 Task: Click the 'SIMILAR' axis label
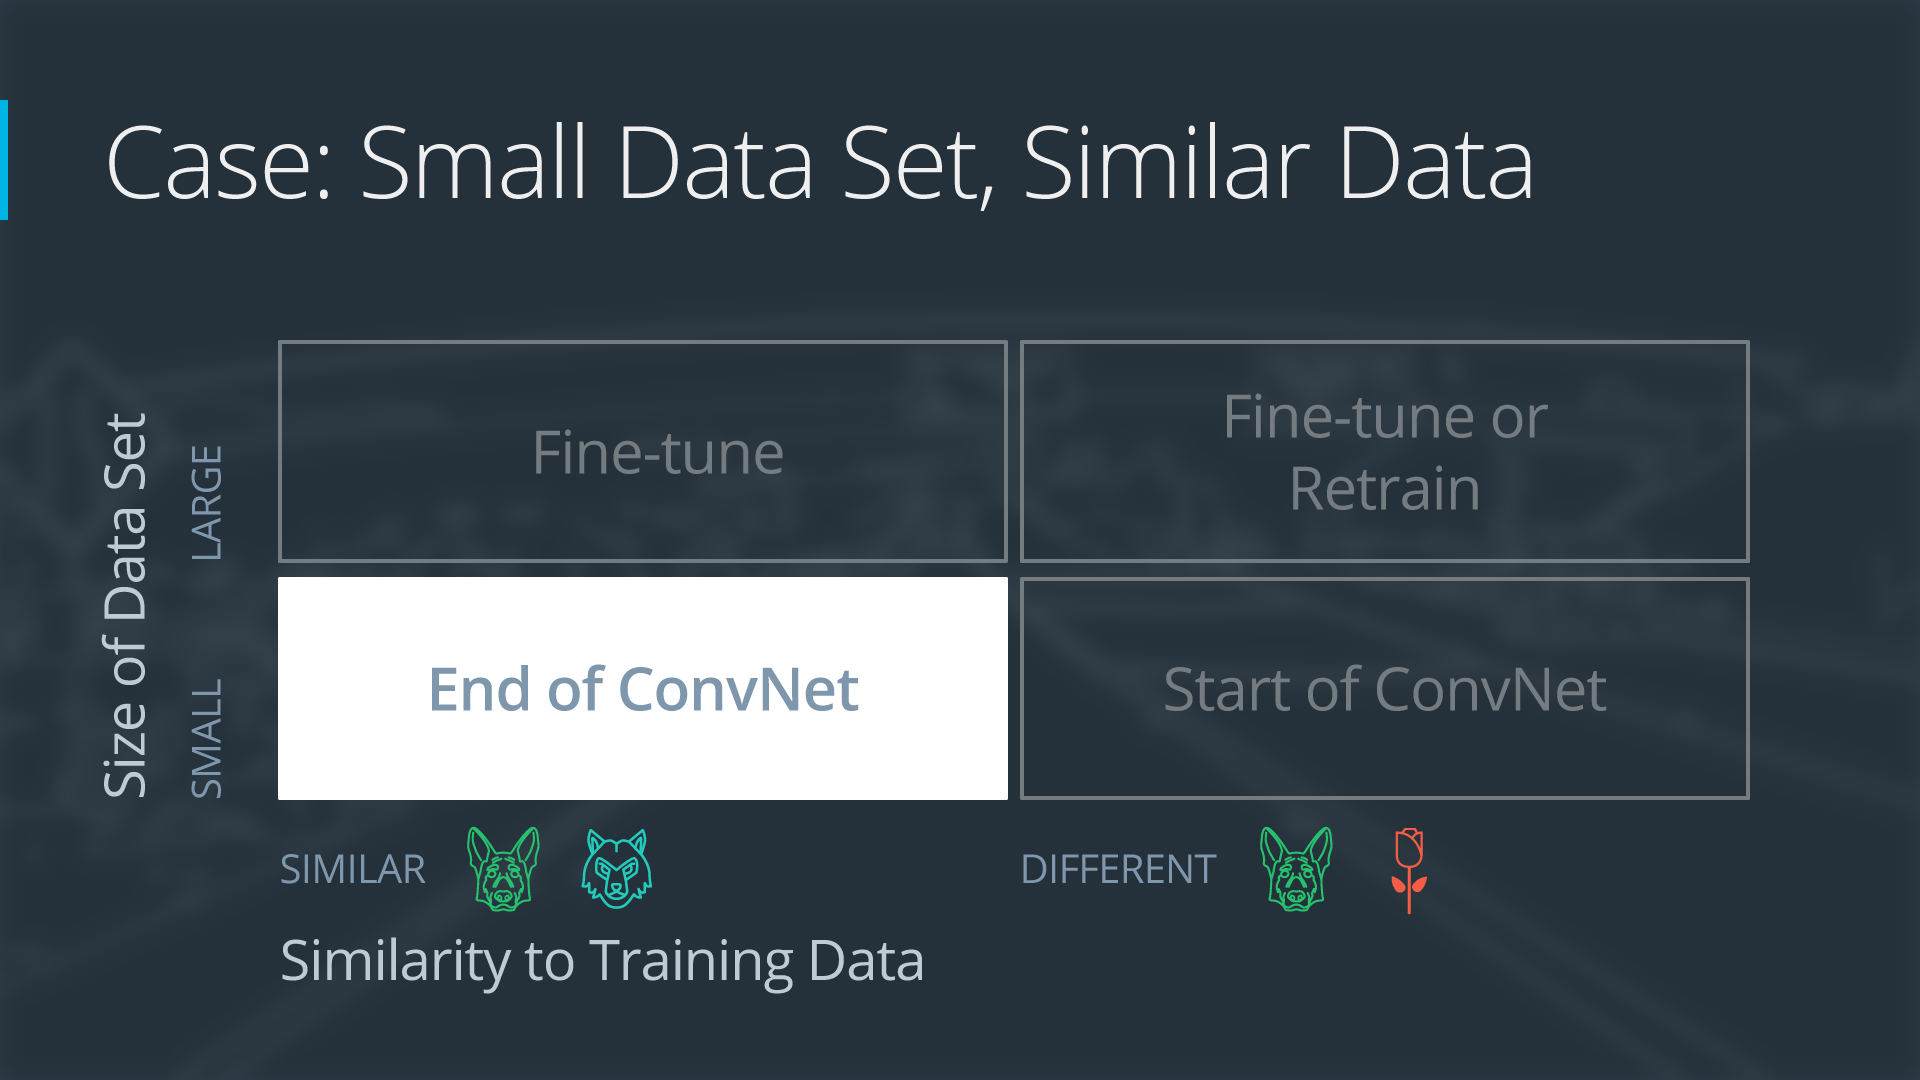[x=353, y=869]
